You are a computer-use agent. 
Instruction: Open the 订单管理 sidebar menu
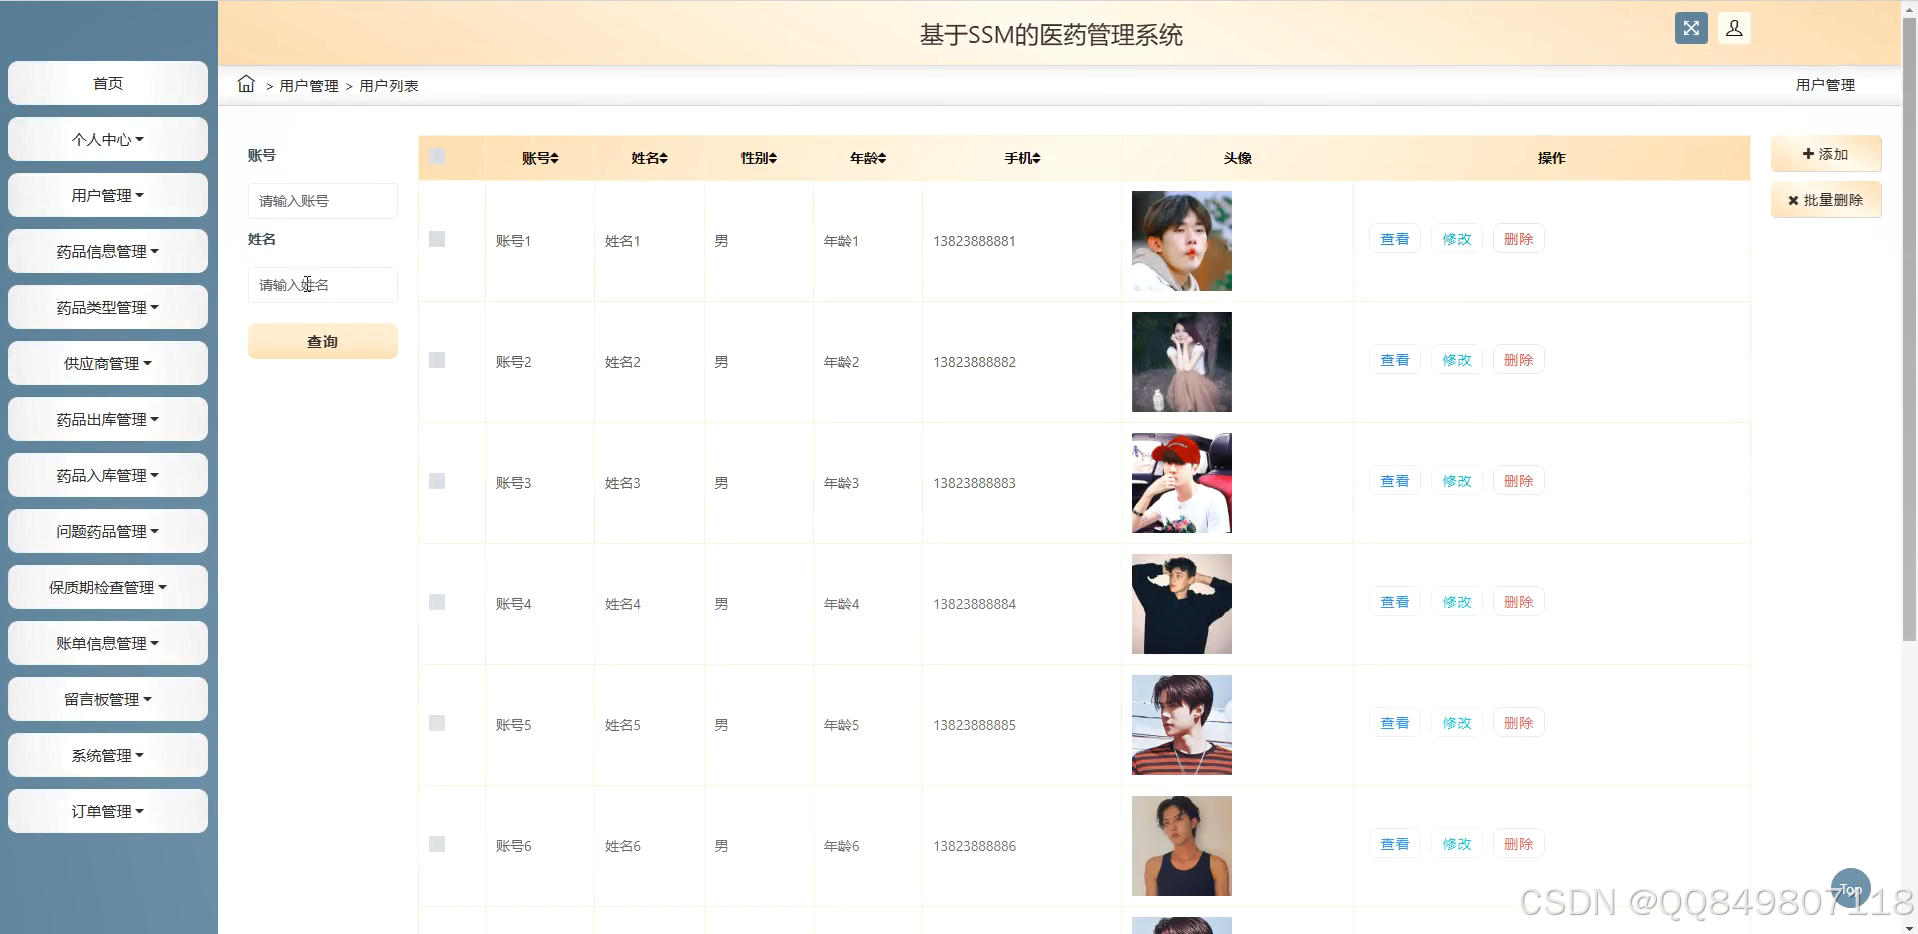click(x=108, y=811)
